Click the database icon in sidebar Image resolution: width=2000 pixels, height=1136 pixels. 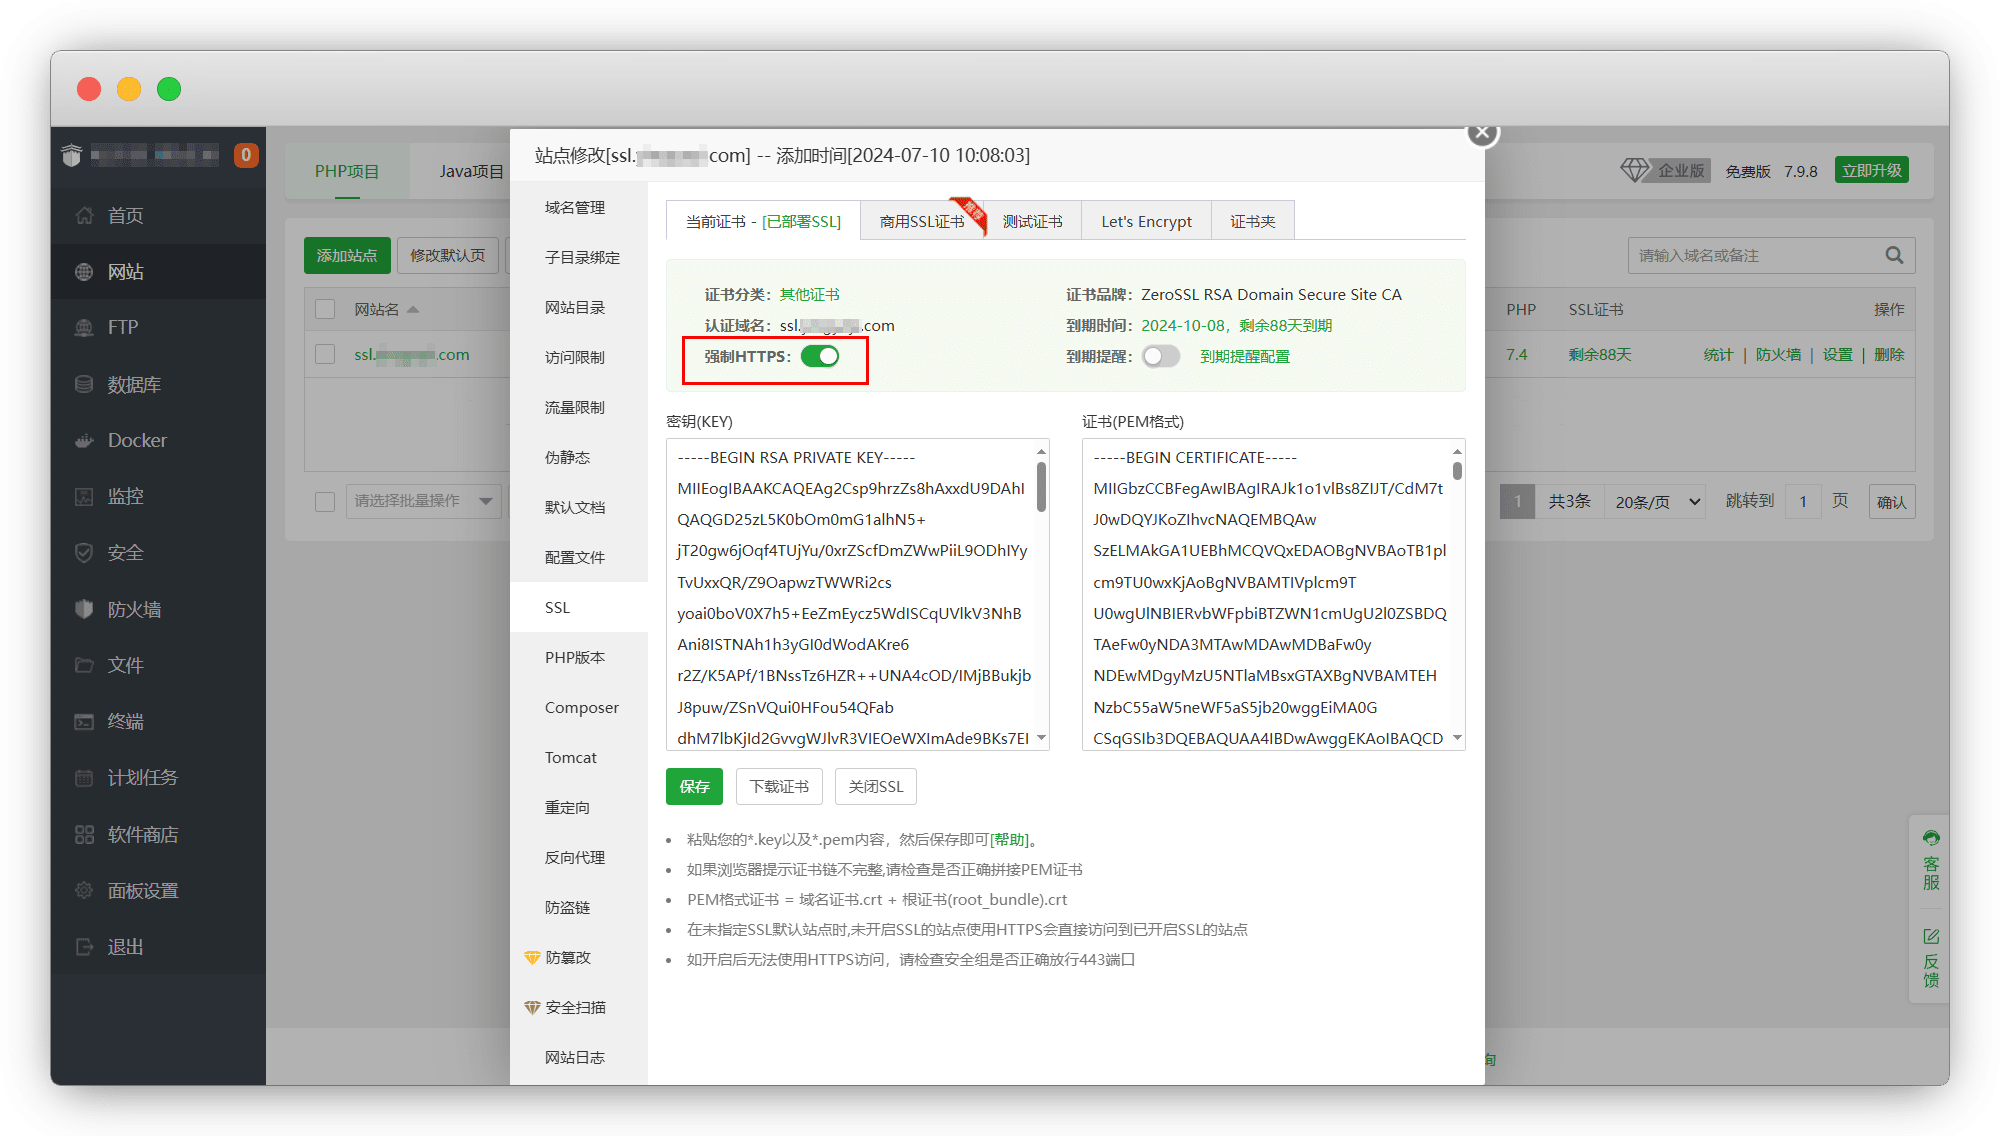[84, 385]
